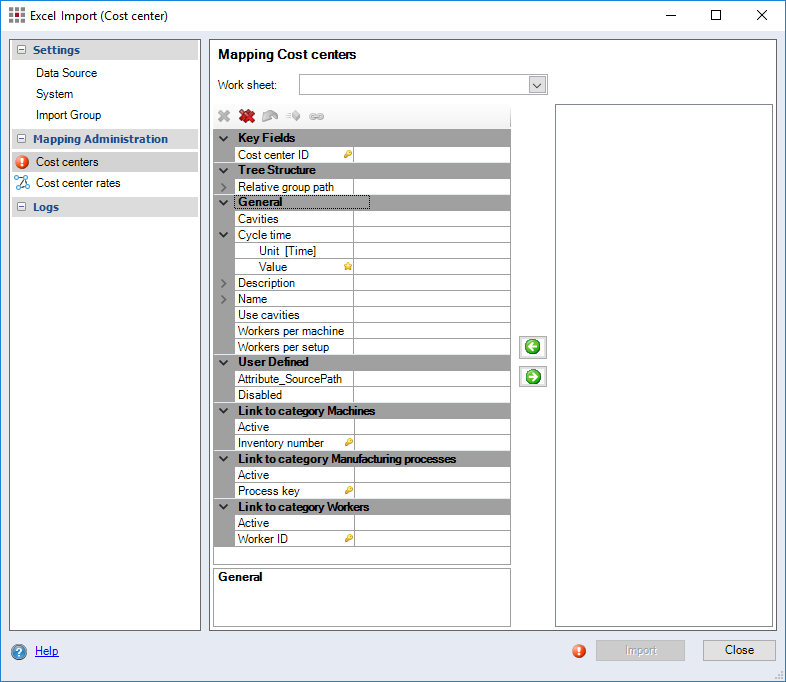Collapse the Settings section
Viewport: 786px width, 682px height.
coord(22,50)
